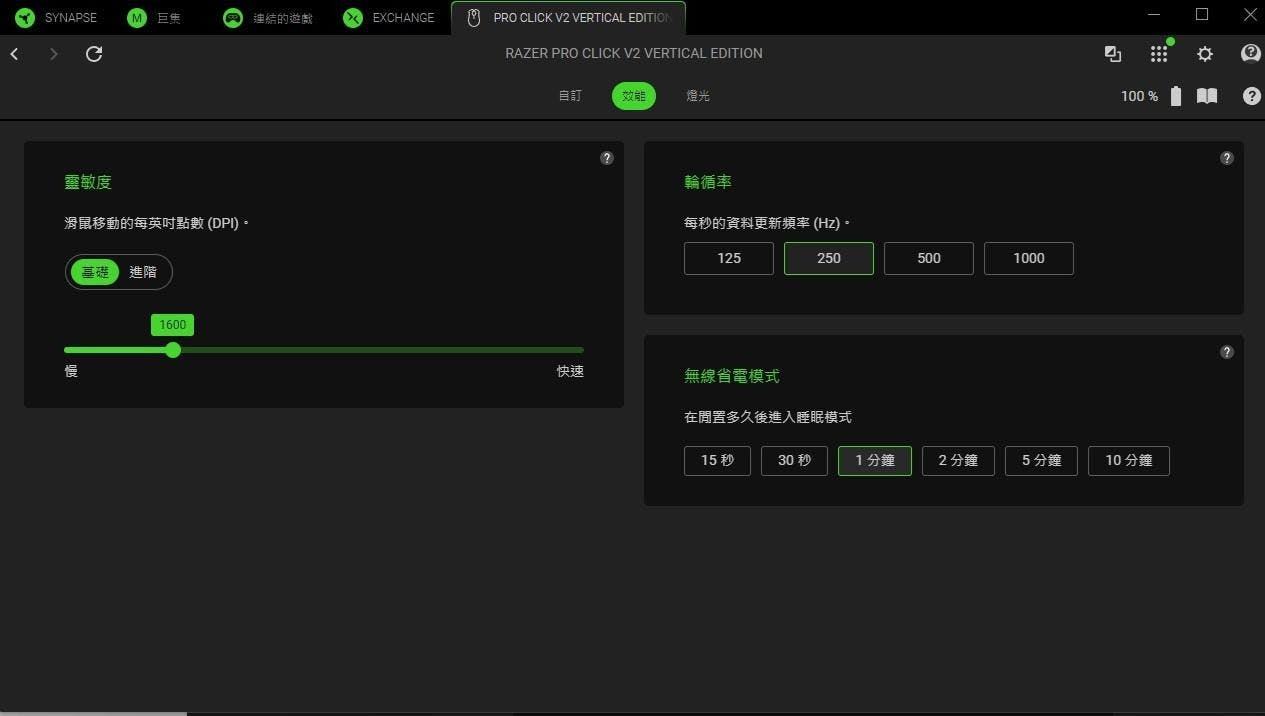This screenshot has height=716, width=1265.
Task: Click the 靈敏度 panel heading
Action: point(88,182)
